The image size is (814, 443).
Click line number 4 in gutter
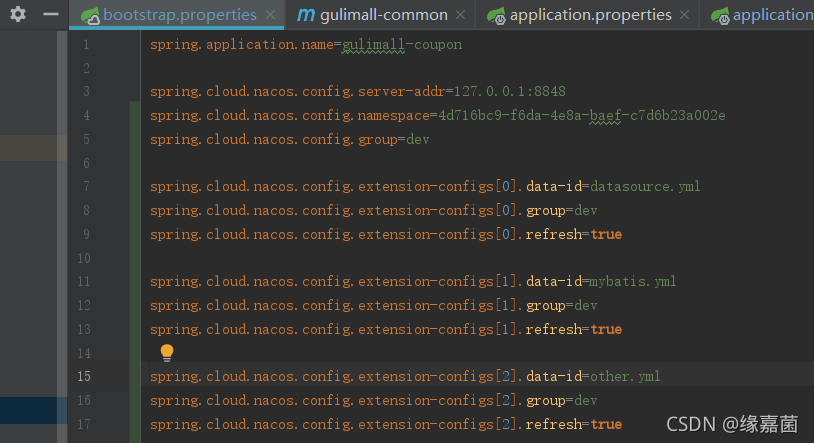[86, 115]
